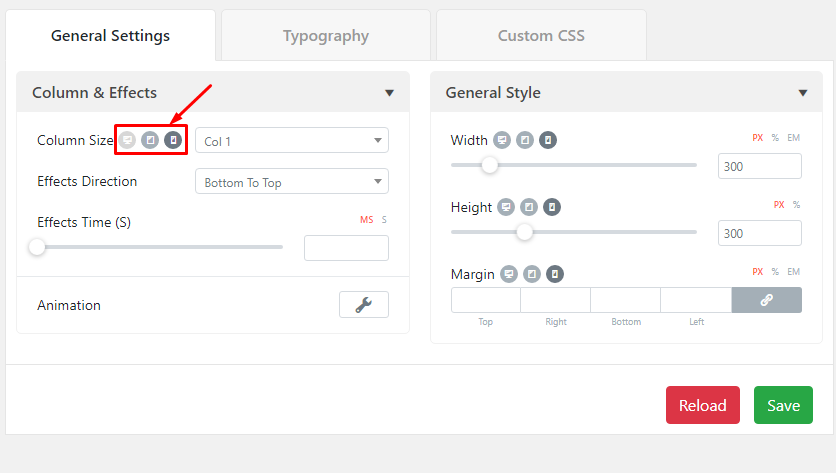This screenshot has width=836, height=473.
Task: Collapse the Column & Effects panel arrow
Action: 389,93
